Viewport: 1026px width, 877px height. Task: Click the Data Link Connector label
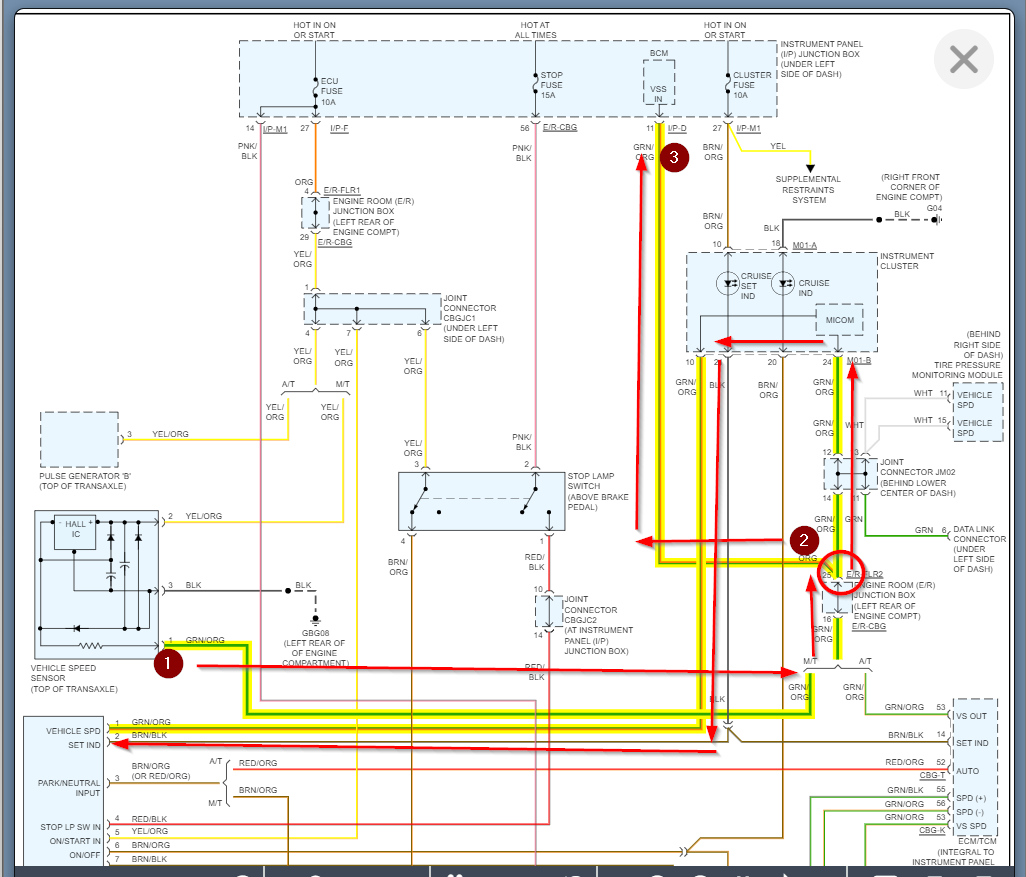980,549
